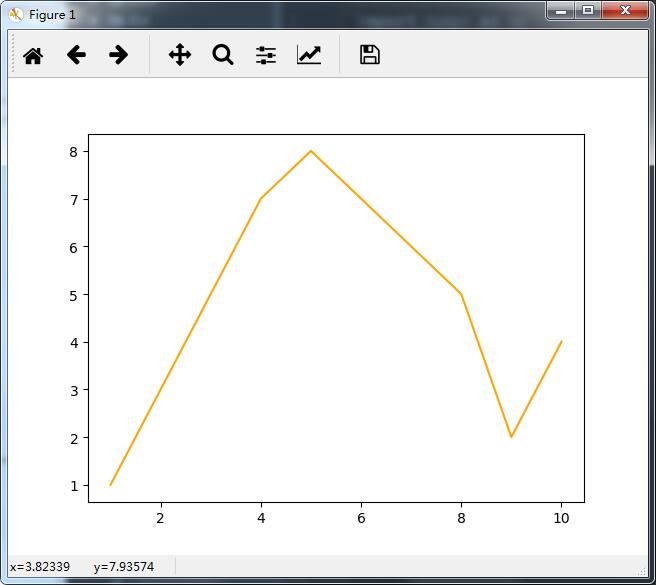Open the Edit axis curve parameters icon

tap(309, 55)
